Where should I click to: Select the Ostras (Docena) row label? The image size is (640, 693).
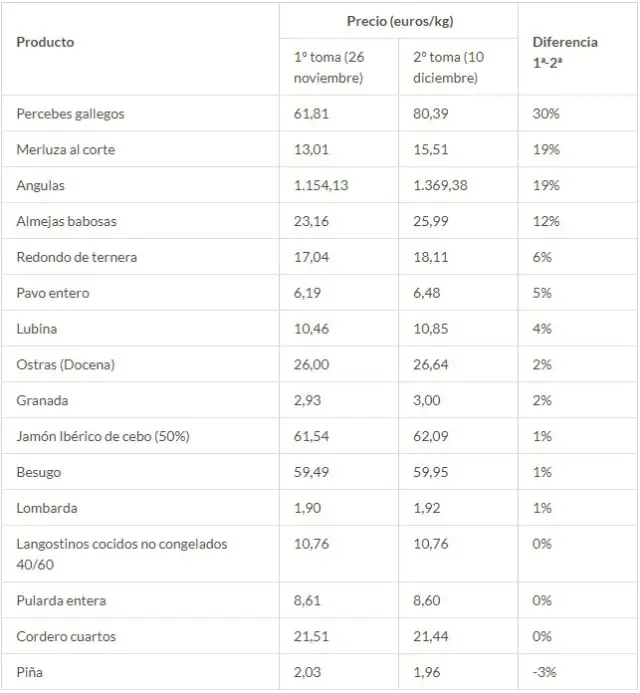(66, 365)
